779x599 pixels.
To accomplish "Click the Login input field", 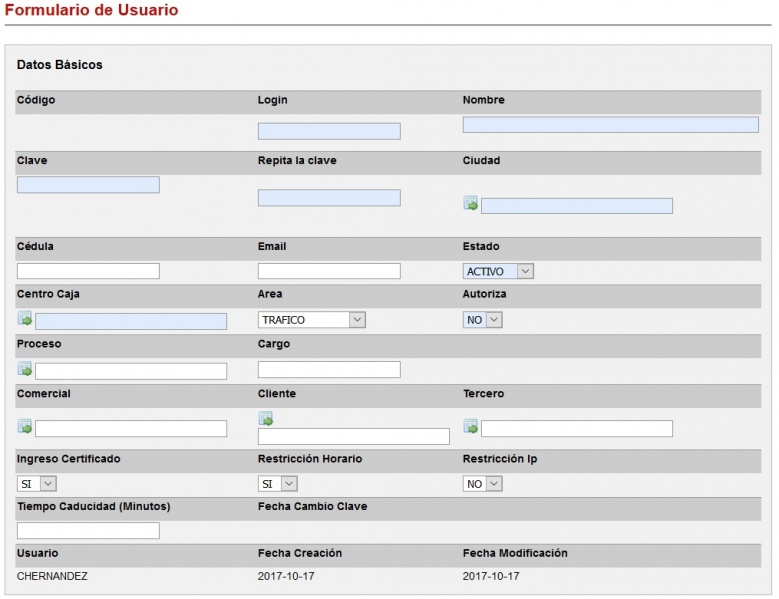I will 329,131.
